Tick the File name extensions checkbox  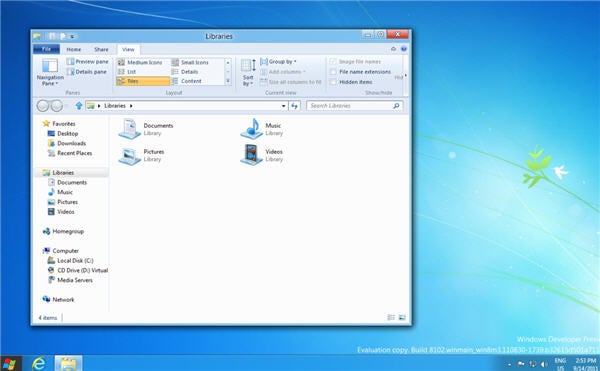pyautogui.click(x=333, y=72)
